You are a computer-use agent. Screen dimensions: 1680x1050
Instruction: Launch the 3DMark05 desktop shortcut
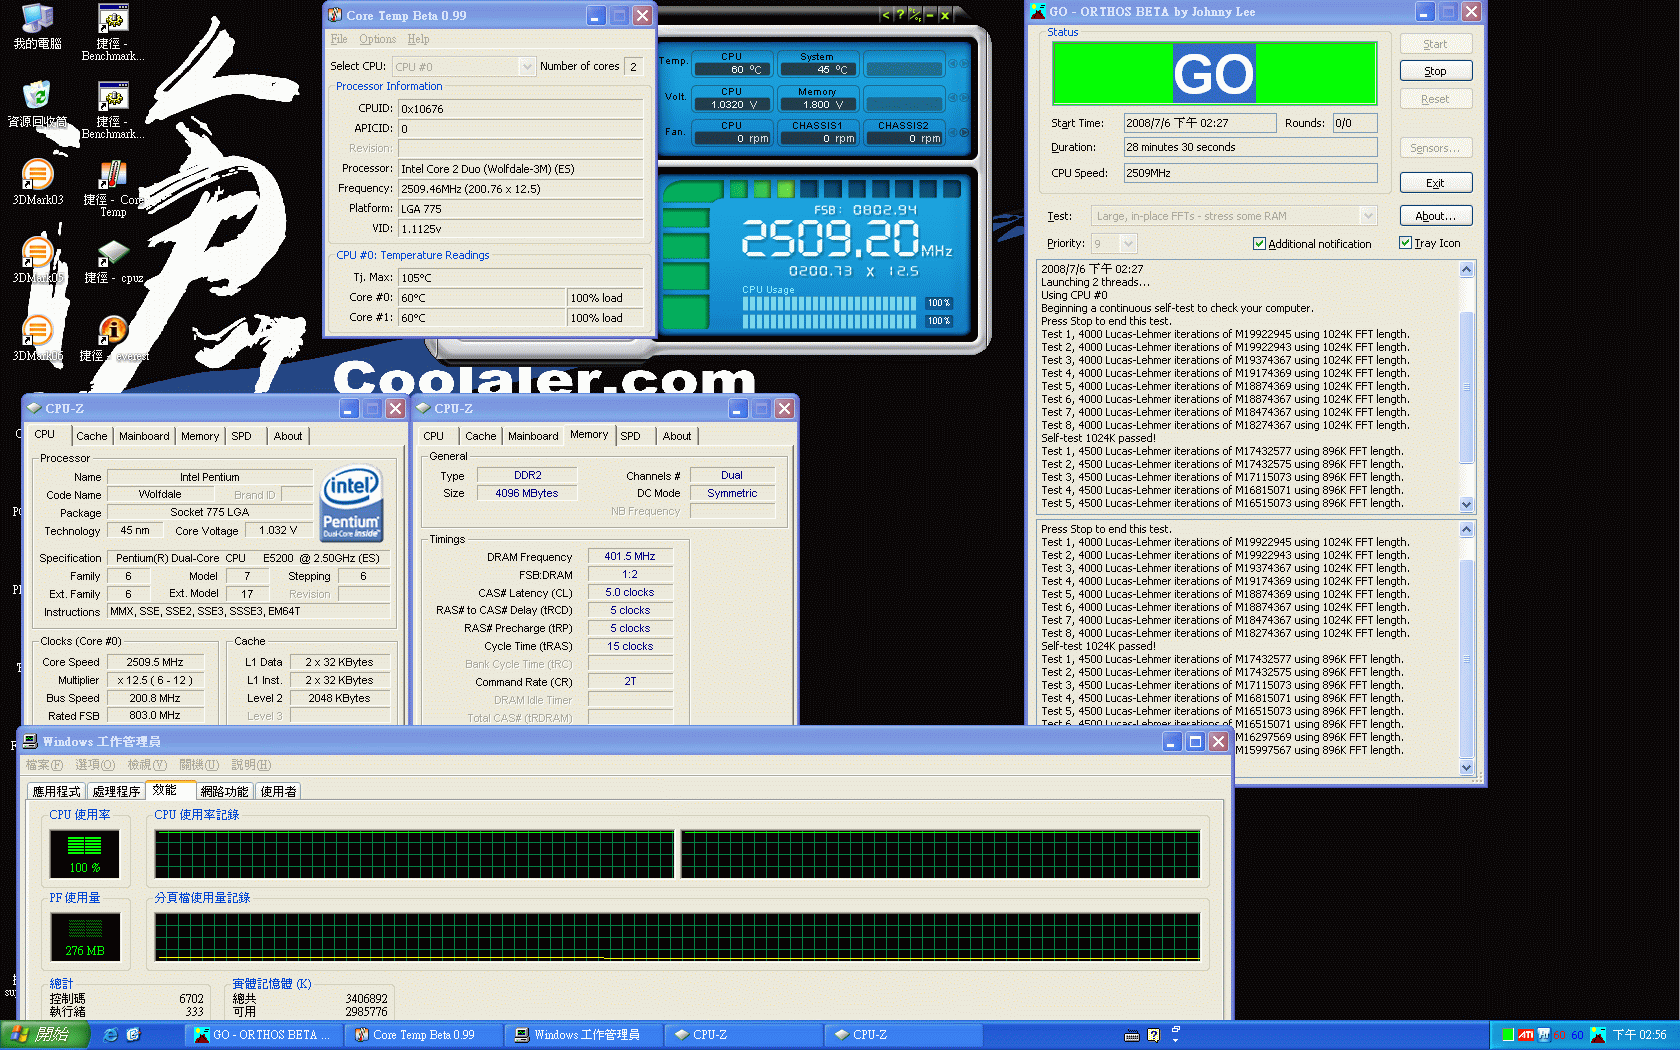coord(37,261)
